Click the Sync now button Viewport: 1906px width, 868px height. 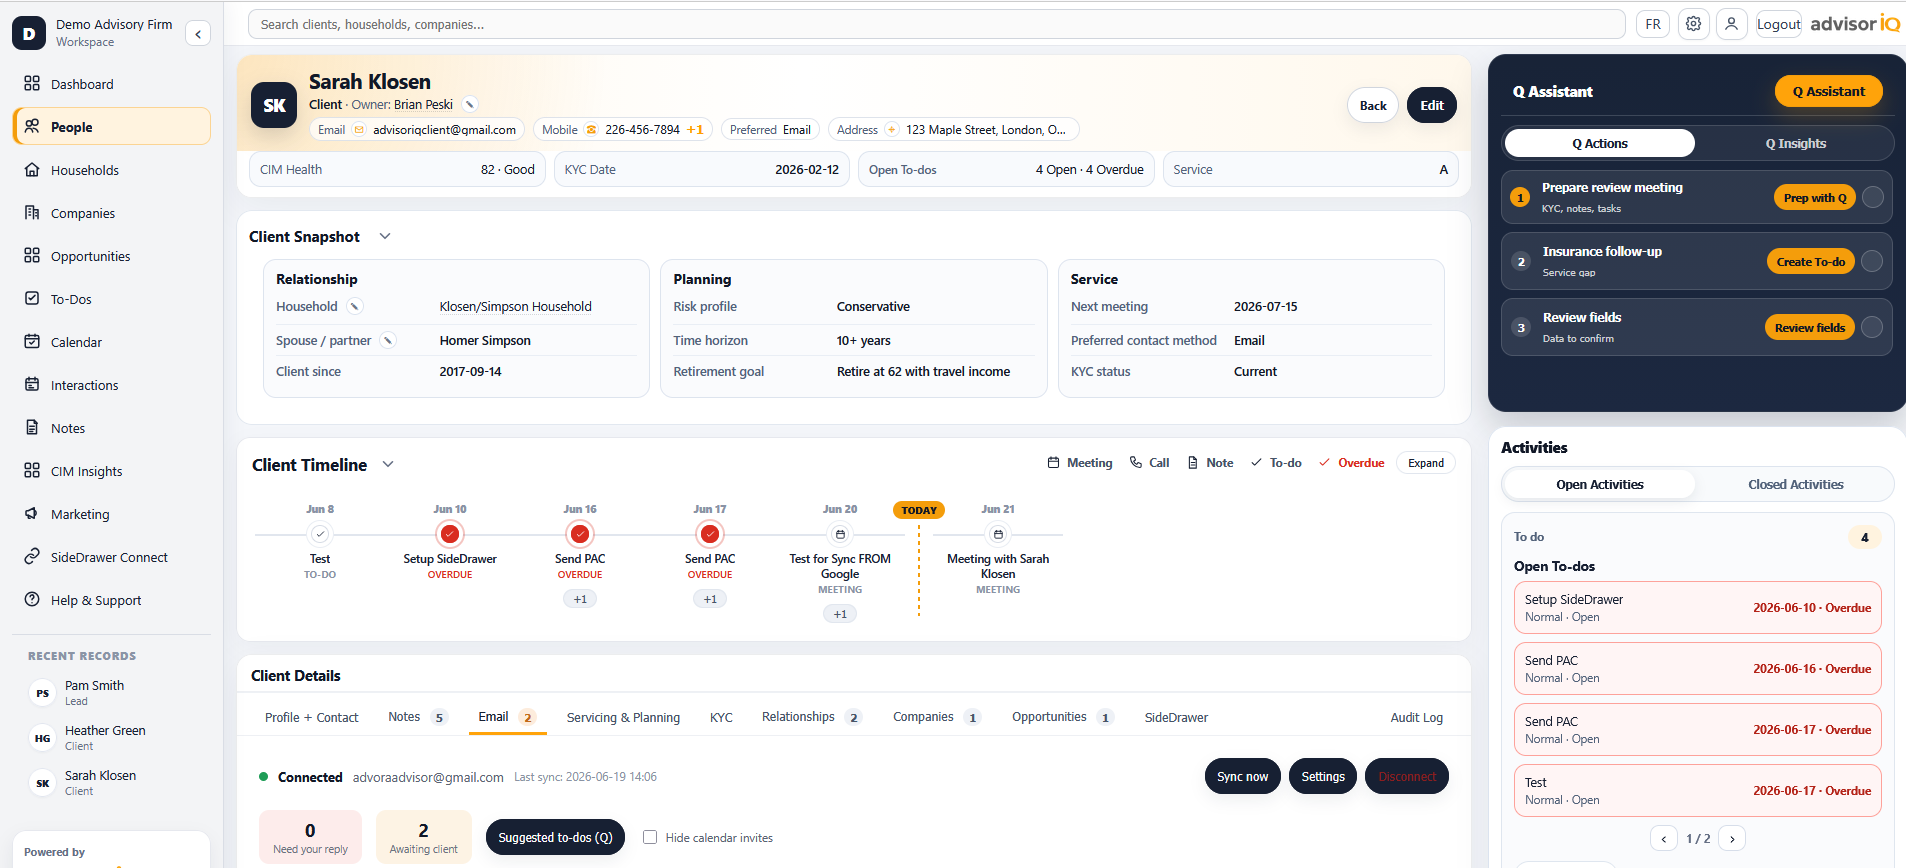[x=1242, y=777]
